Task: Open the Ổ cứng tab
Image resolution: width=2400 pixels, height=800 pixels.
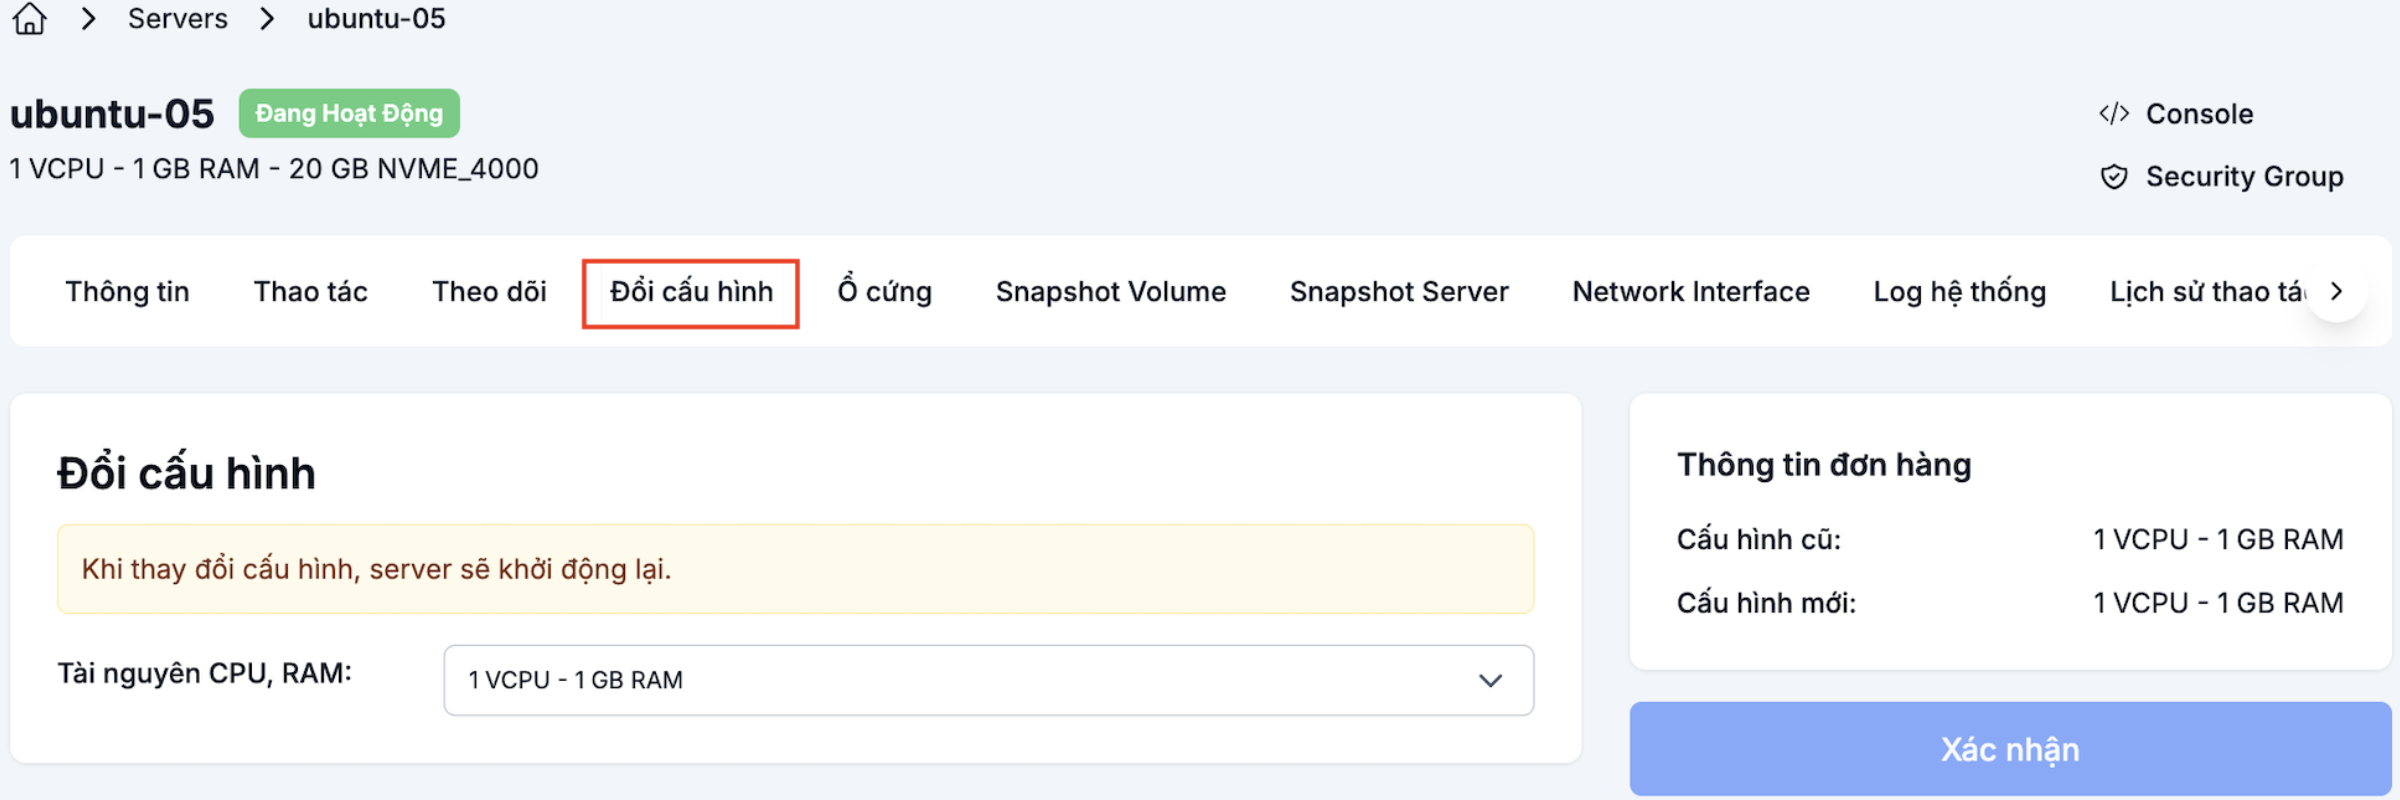Action: (884, 292)
